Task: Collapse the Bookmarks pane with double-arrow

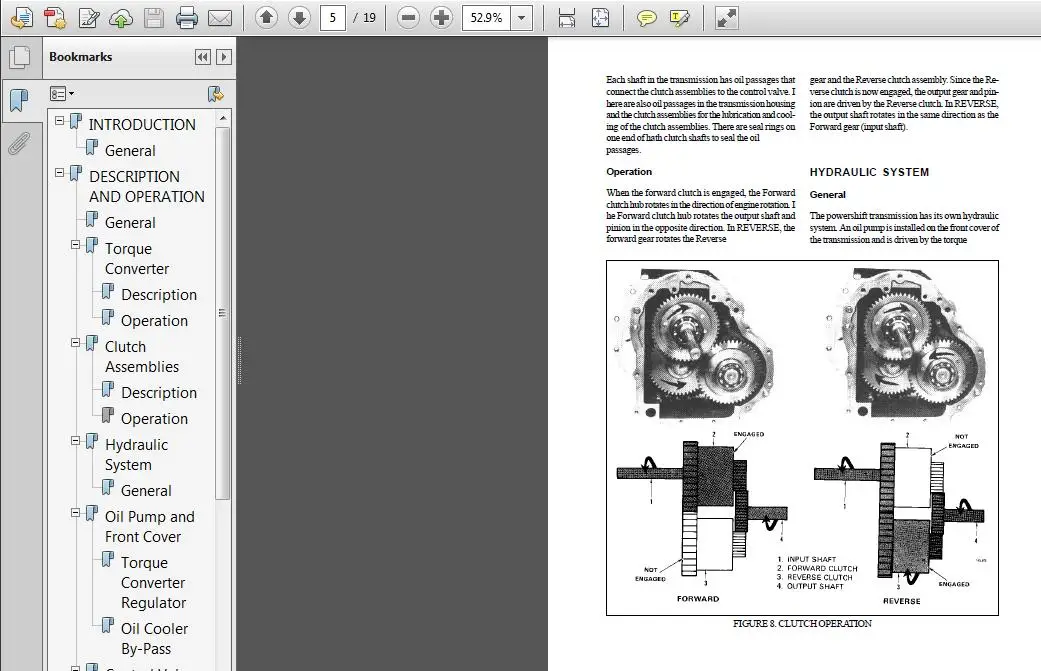Action: pyautogui.click(x=203, y=57)
